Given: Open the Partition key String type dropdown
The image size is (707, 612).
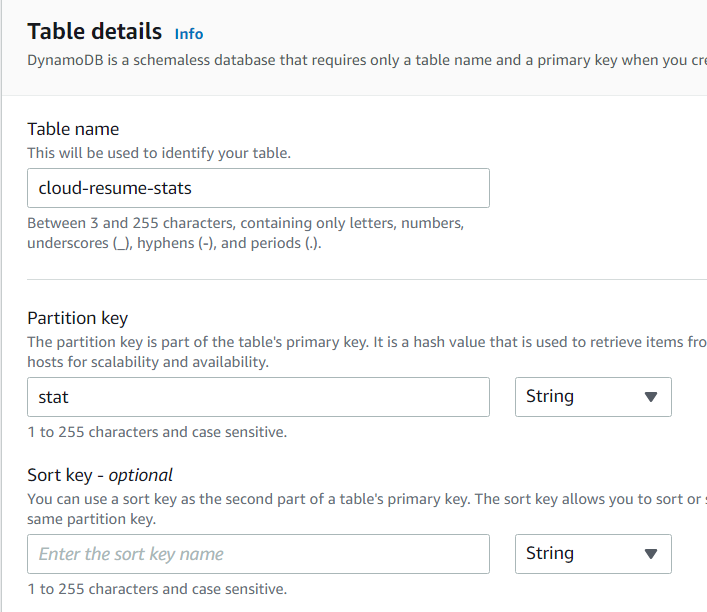Looking at the screenshot, I should [592, 397].
